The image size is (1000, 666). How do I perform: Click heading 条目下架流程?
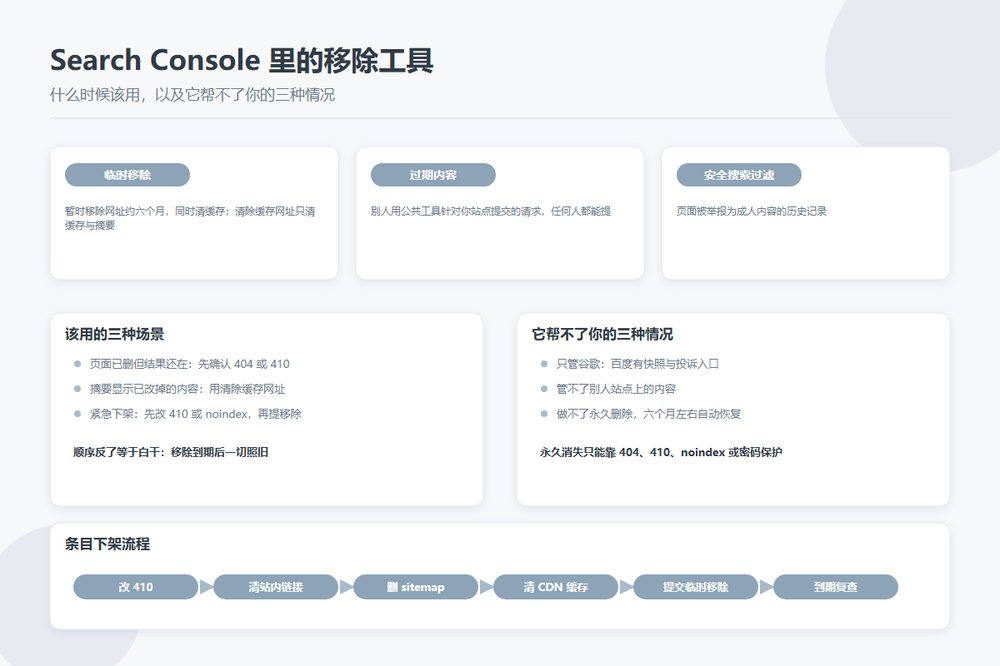107,544
